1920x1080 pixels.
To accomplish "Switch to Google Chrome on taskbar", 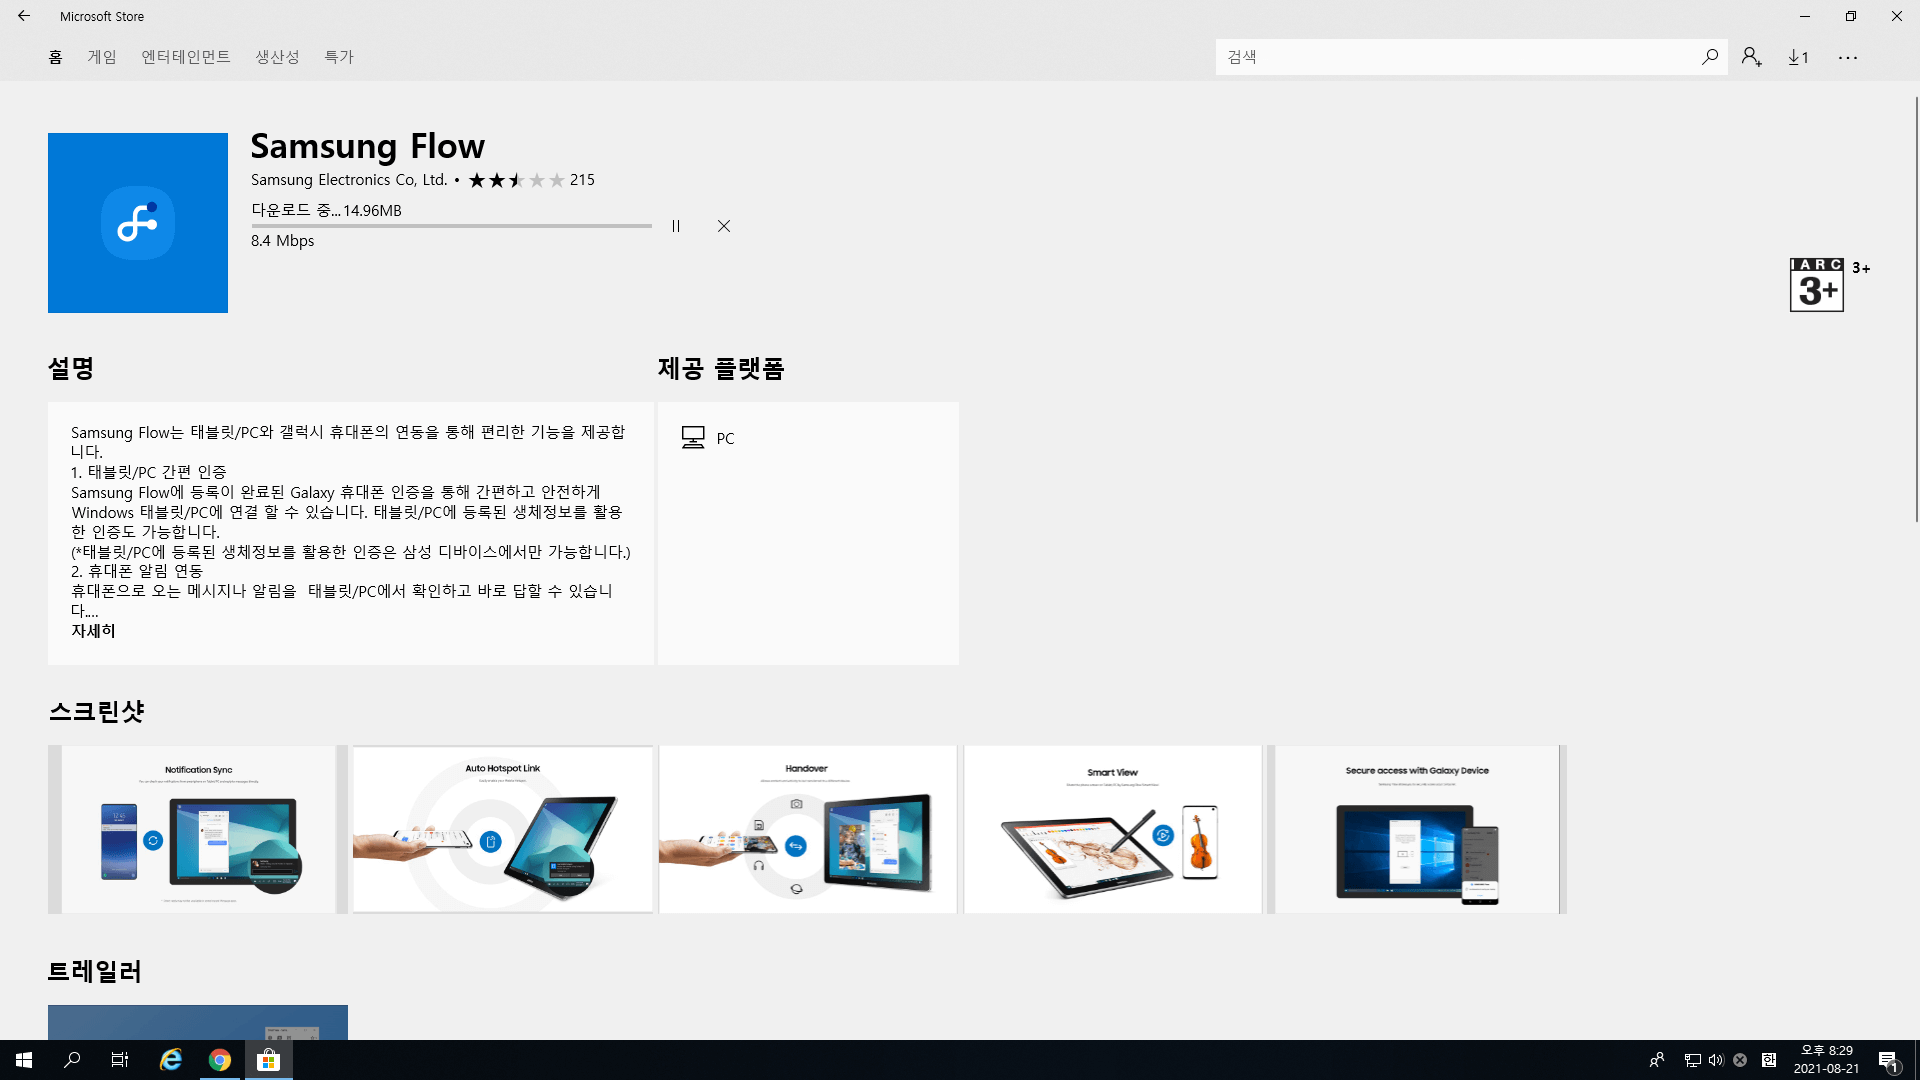I will (x=220, y=1060).
